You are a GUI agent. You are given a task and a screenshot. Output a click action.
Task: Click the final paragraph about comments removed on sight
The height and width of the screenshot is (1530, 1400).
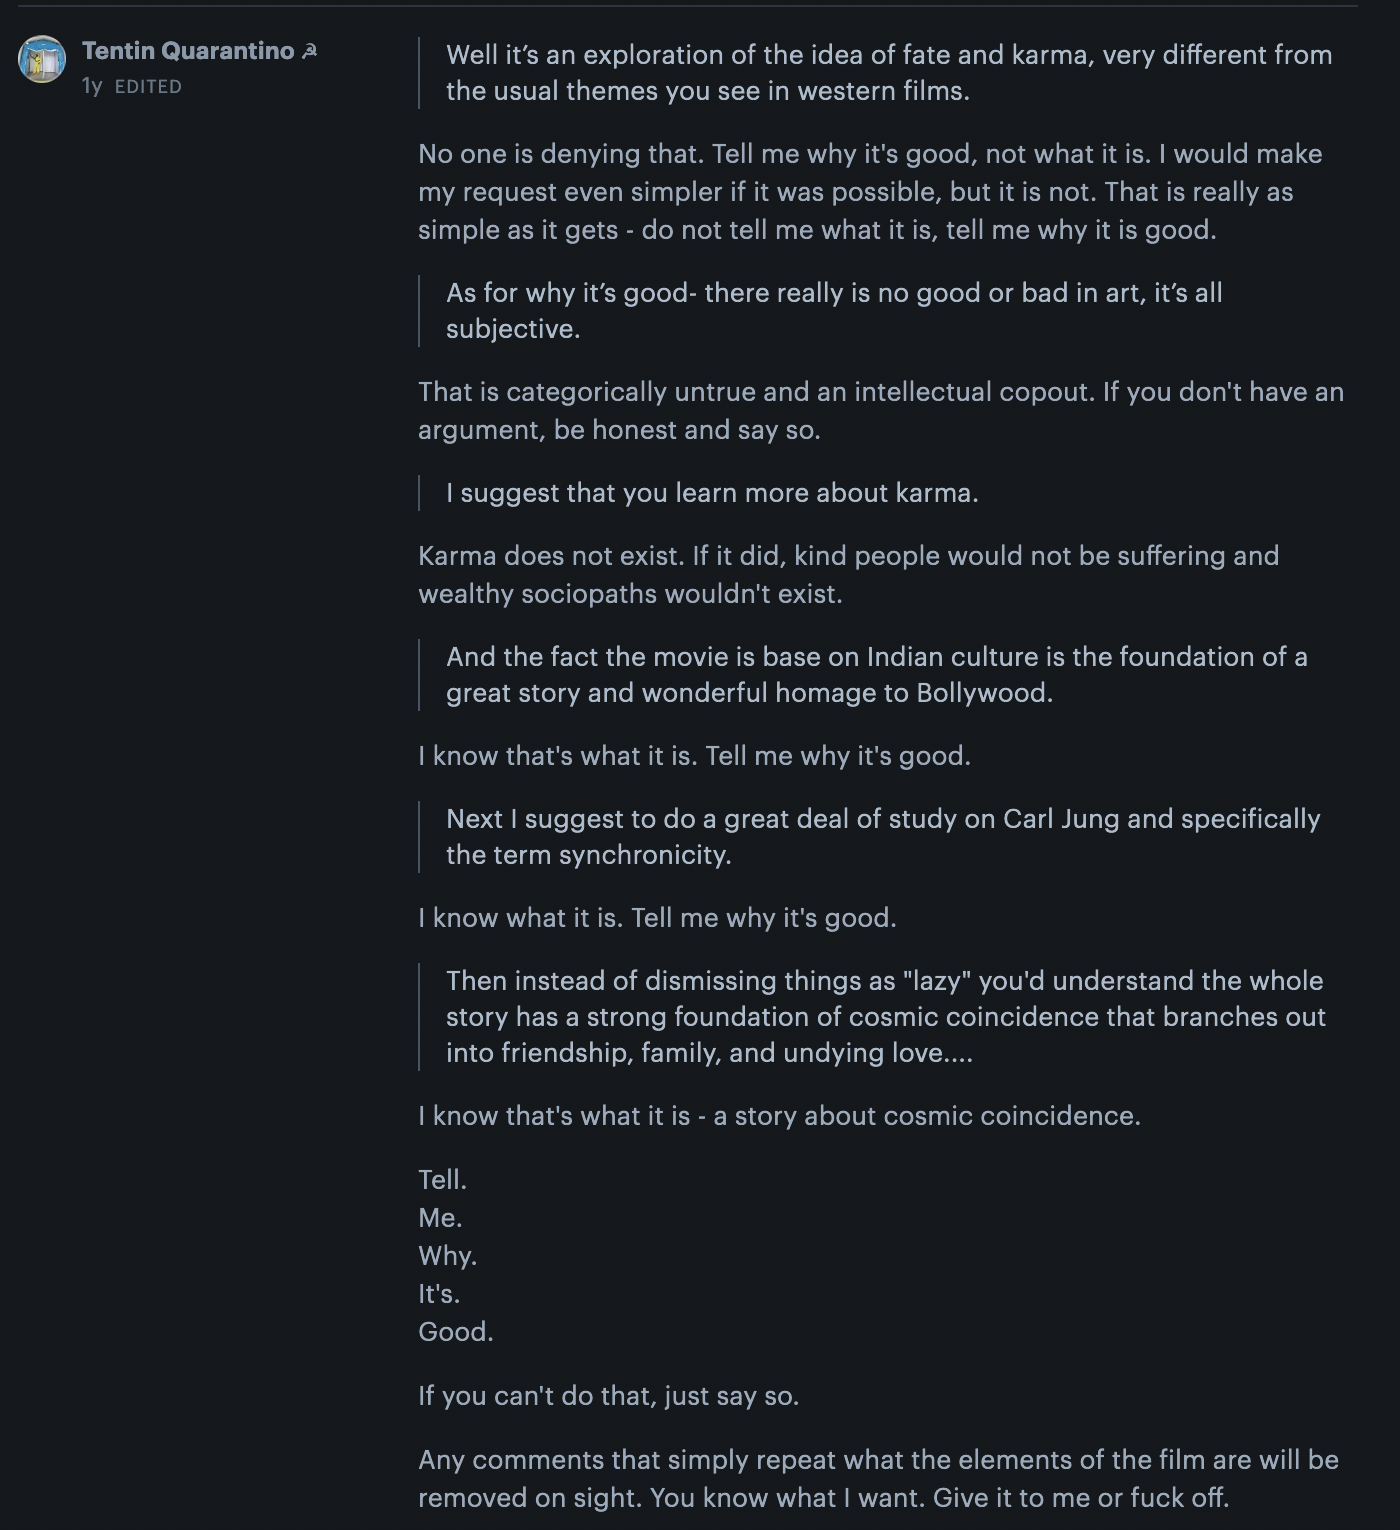point(878,1479)
